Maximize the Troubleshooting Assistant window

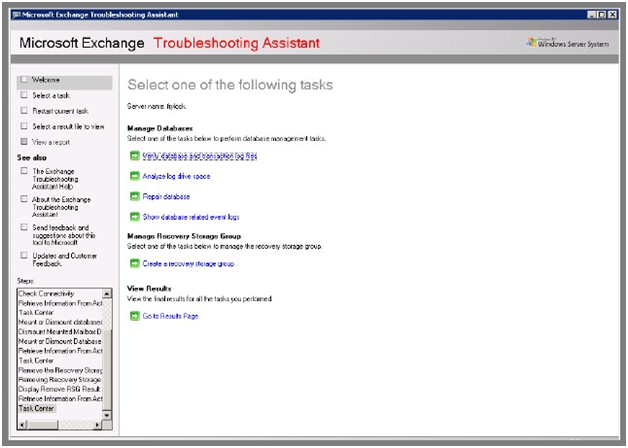602,15
